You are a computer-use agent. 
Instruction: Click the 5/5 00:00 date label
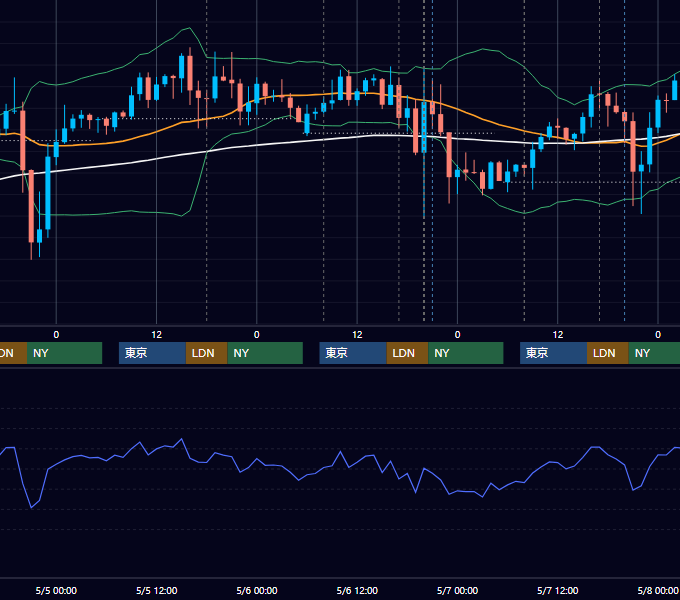[56, 590]
